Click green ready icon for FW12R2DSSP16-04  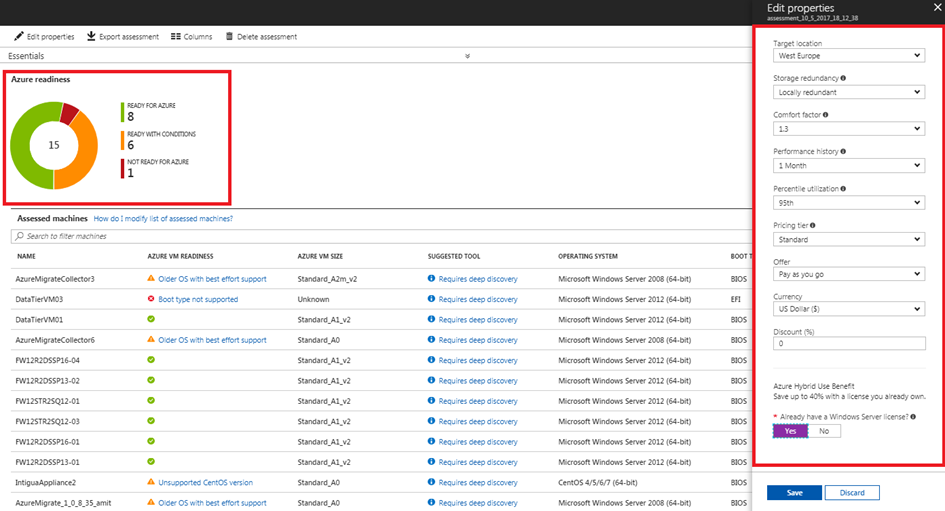(x=151, y=360)
